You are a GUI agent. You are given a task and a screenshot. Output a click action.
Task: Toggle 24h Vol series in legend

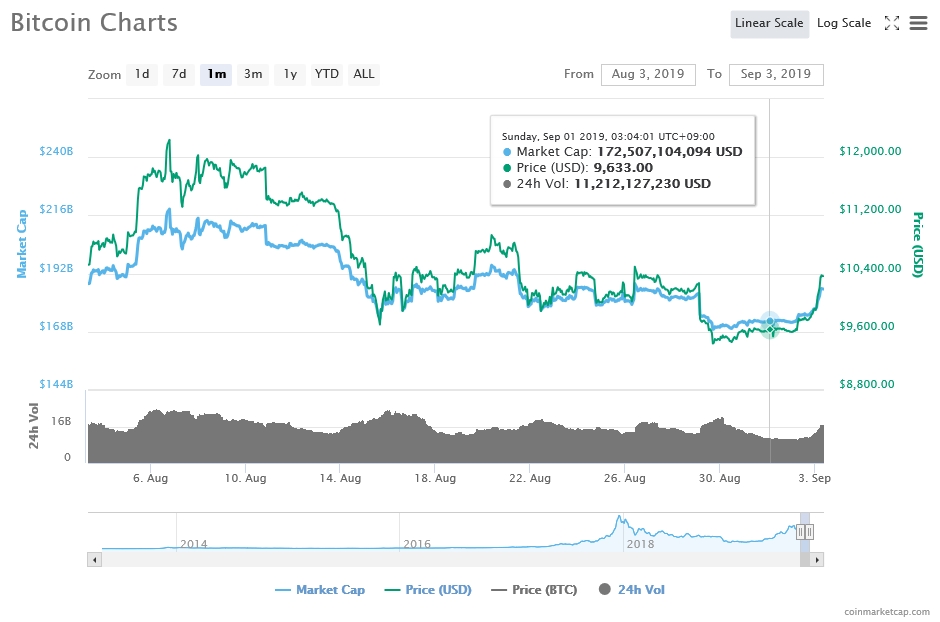click(x=631, y=590)
